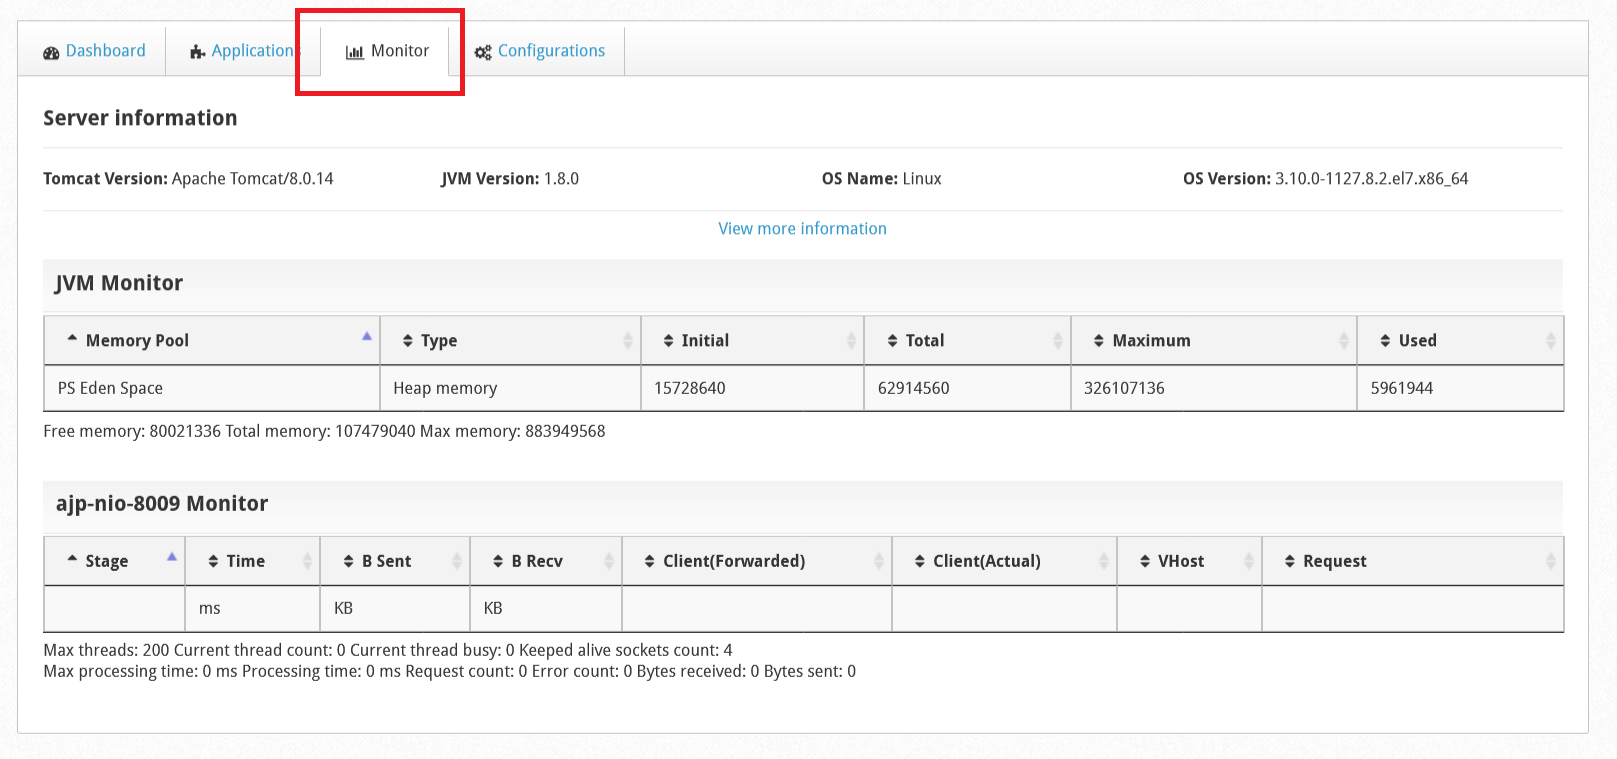Viewport: 1617px width, 759px height.
Task: Click the Max threads summary line
Action: click(388, 650)
